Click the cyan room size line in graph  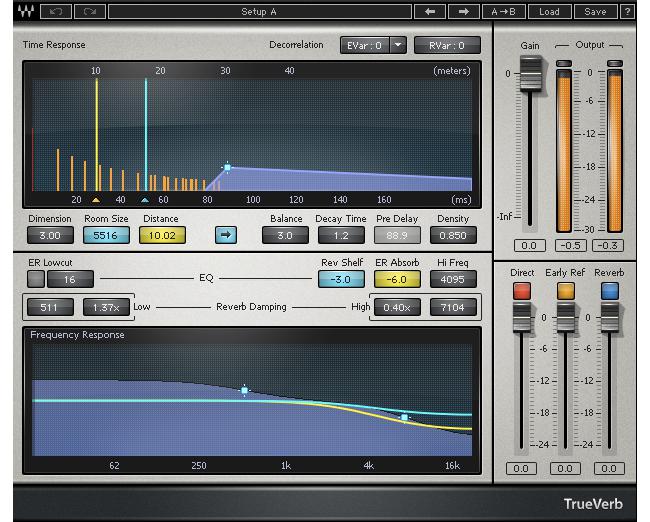point(146,135)
